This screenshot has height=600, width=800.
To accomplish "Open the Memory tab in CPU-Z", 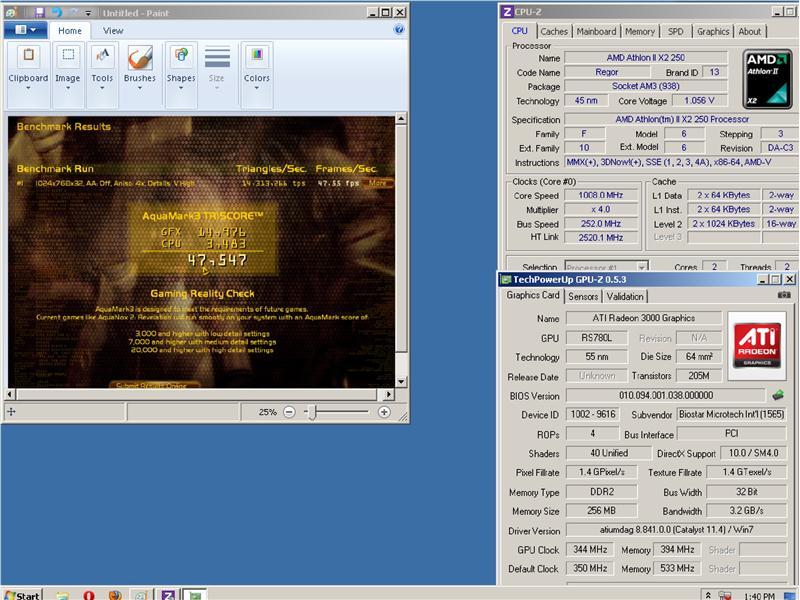I will [x=639, y=32].
